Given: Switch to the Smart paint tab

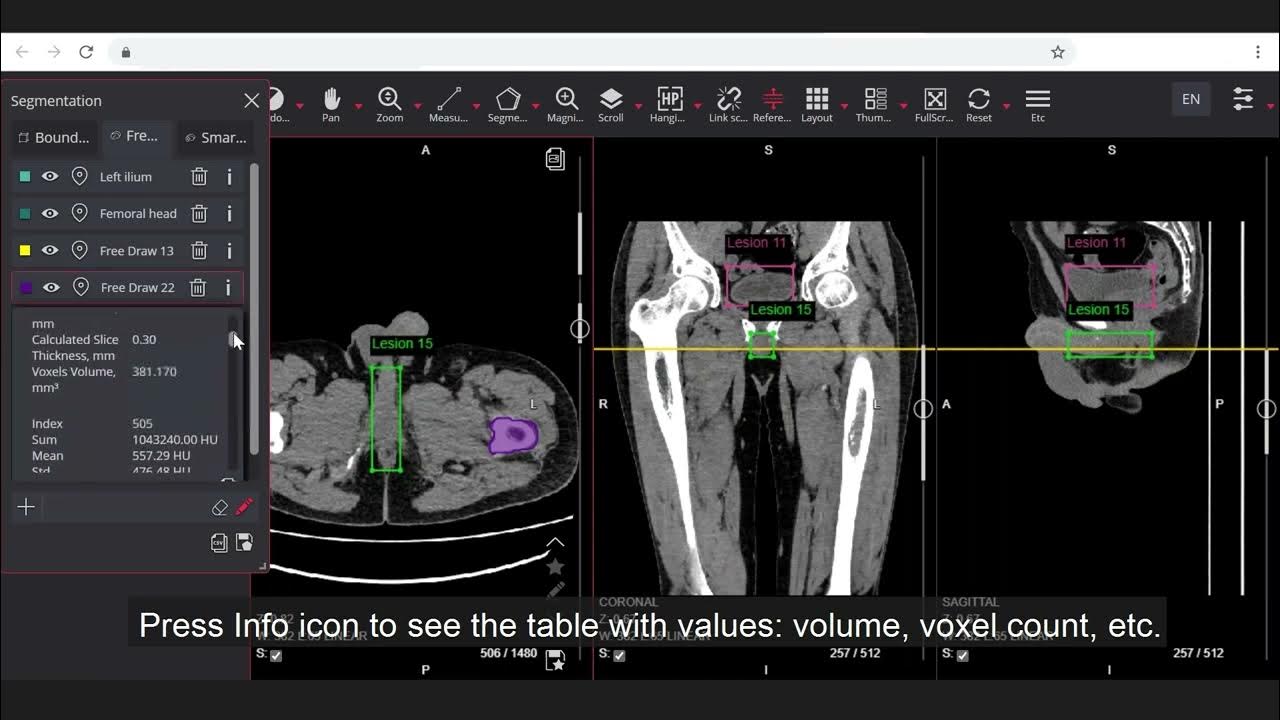Looking at the screenshot, I should coord(216,137).
